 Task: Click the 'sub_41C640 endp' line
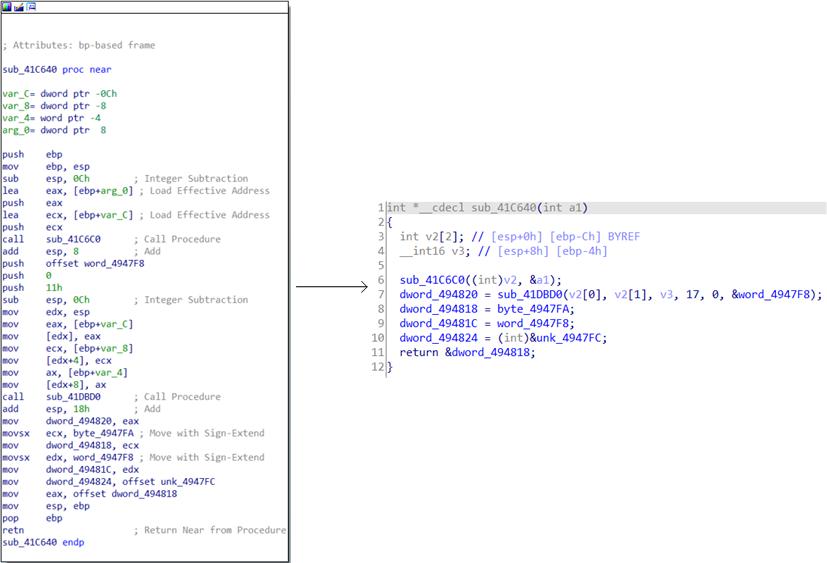coord(43,542)
